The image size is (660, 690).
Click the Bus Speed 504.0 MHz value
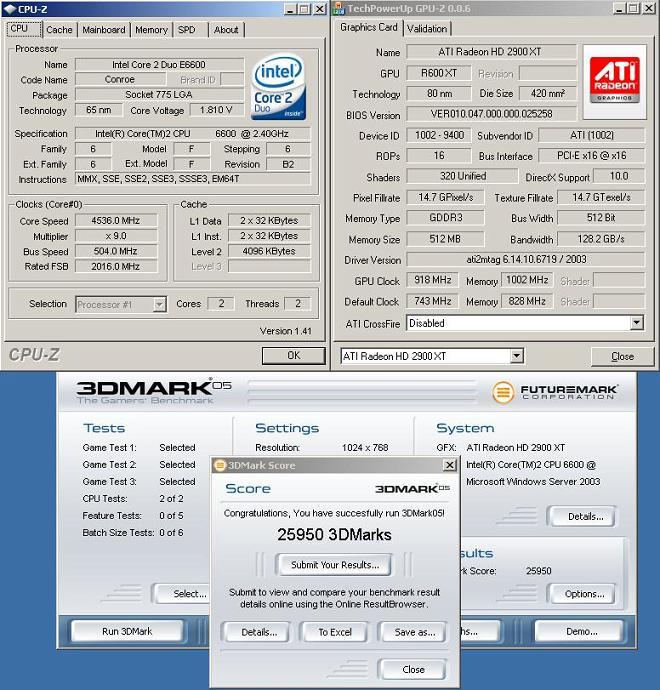click(x=116, y=251)
